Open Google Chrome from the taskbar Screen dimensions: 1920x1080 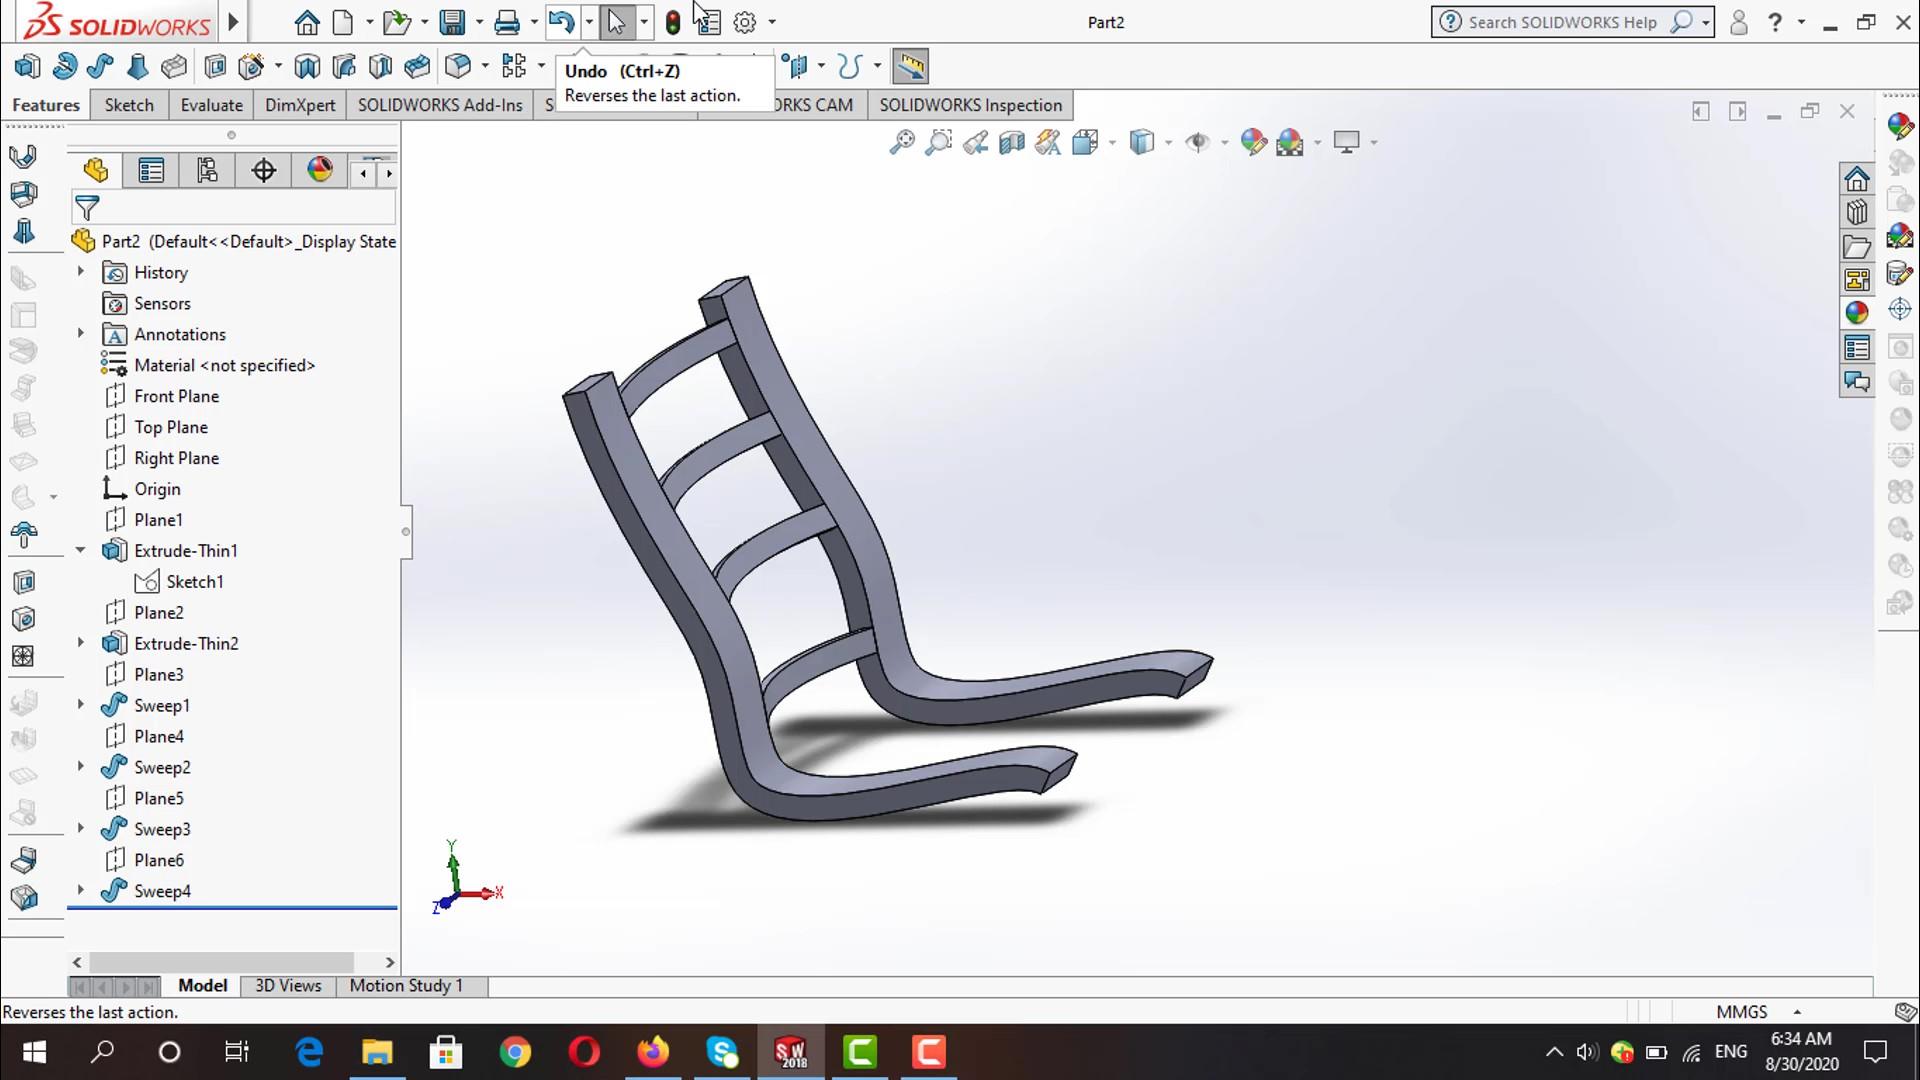[x=515, y=1052]
